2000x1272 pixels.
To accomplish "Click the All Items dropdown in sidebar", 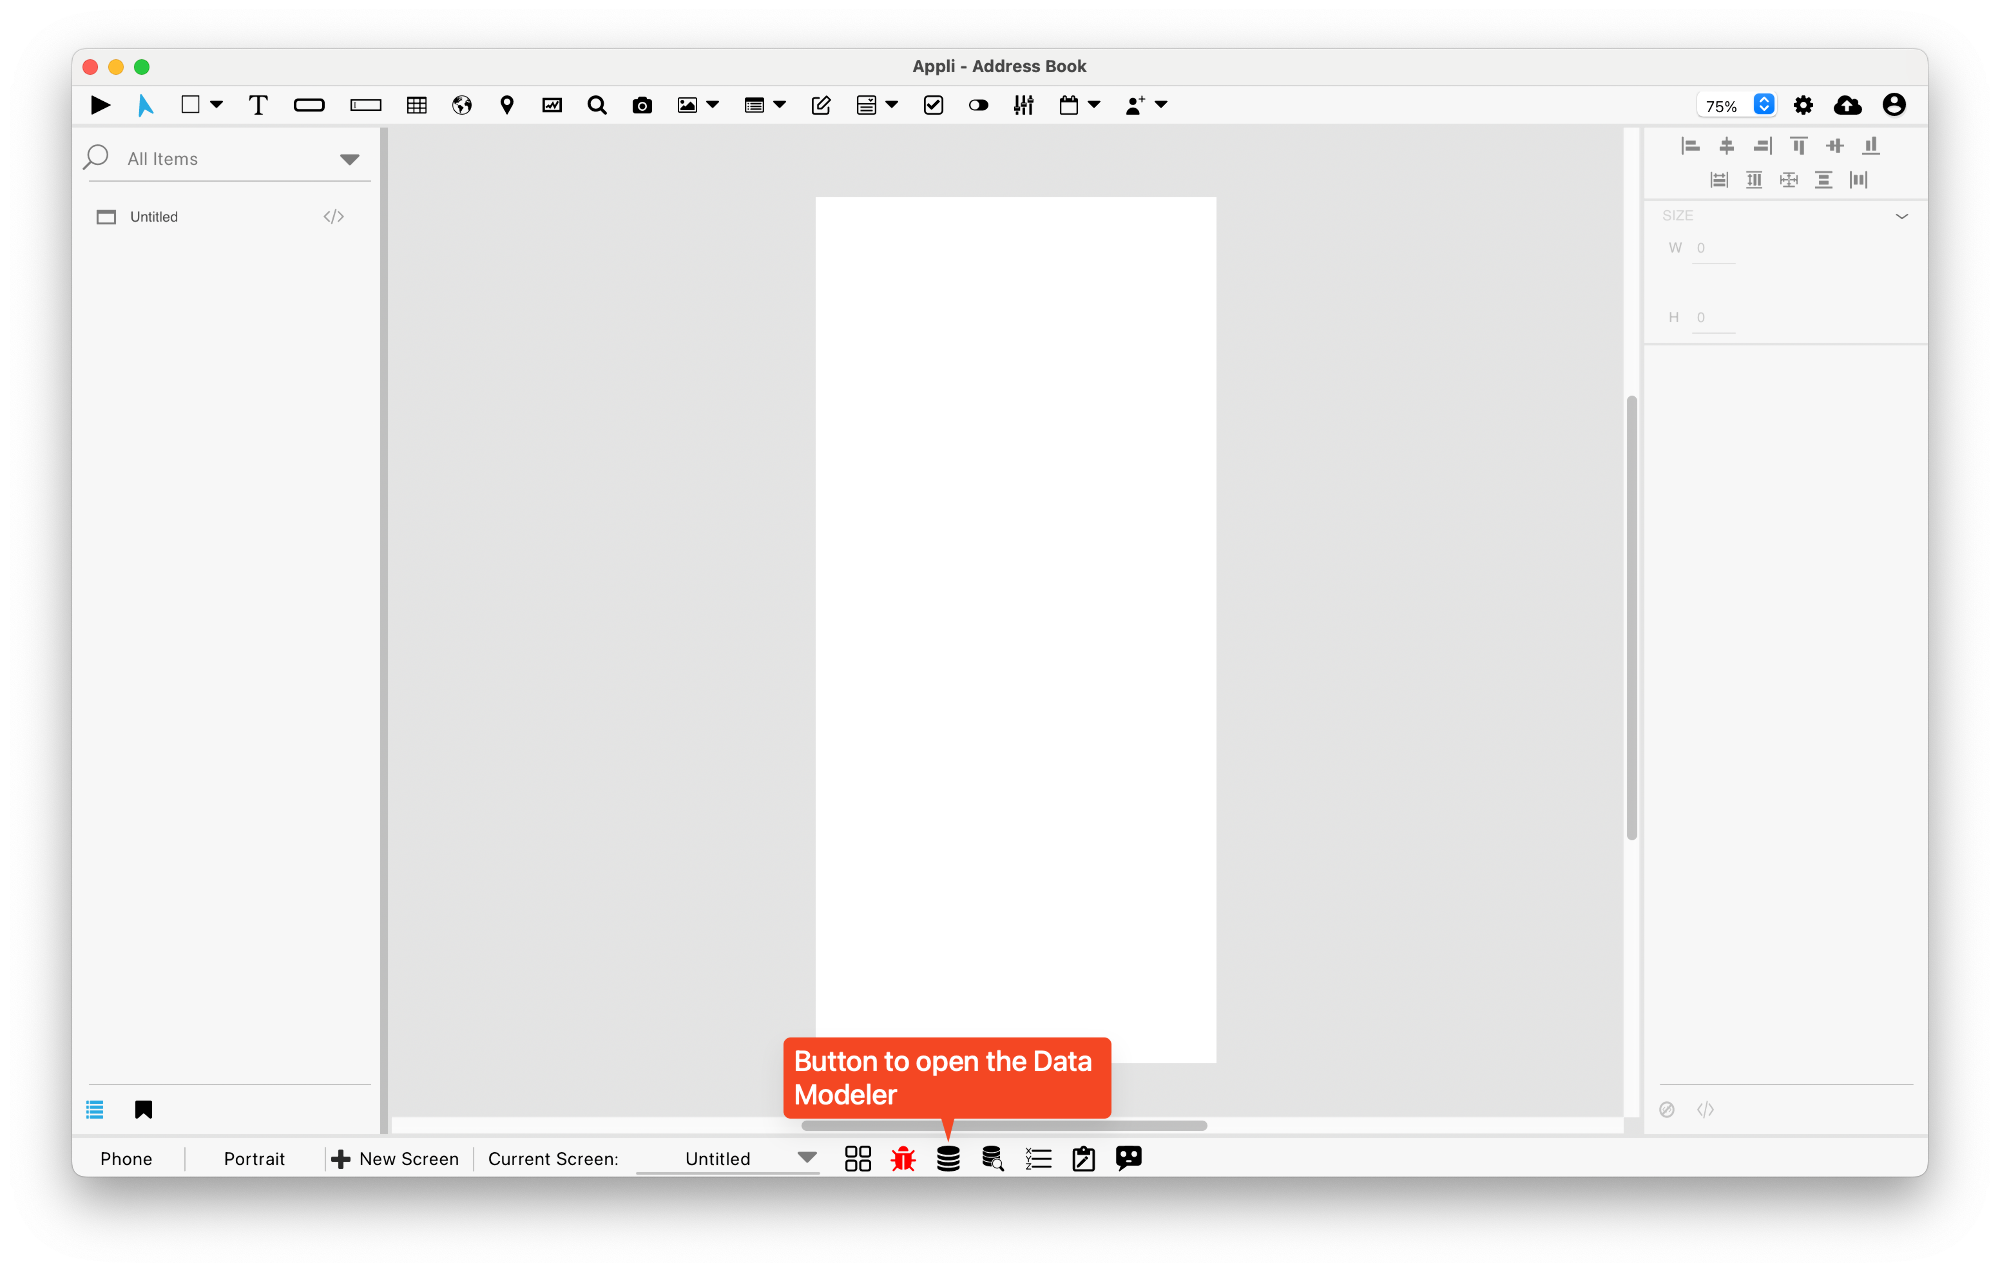I will click(350, 159).
